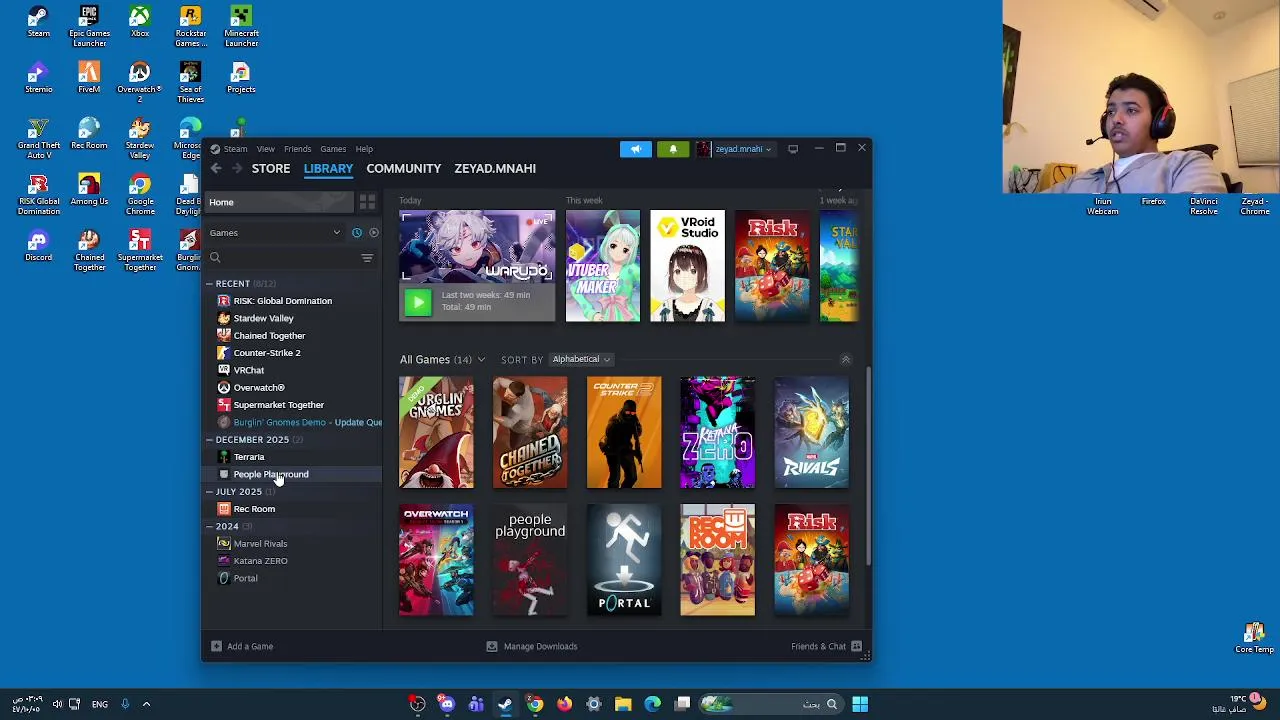Image resolution: width=1280 pixels, height=720 pixels.
Task: Open Add a Game plus icon
Action: pyautogui.click(x=216, y=646)
